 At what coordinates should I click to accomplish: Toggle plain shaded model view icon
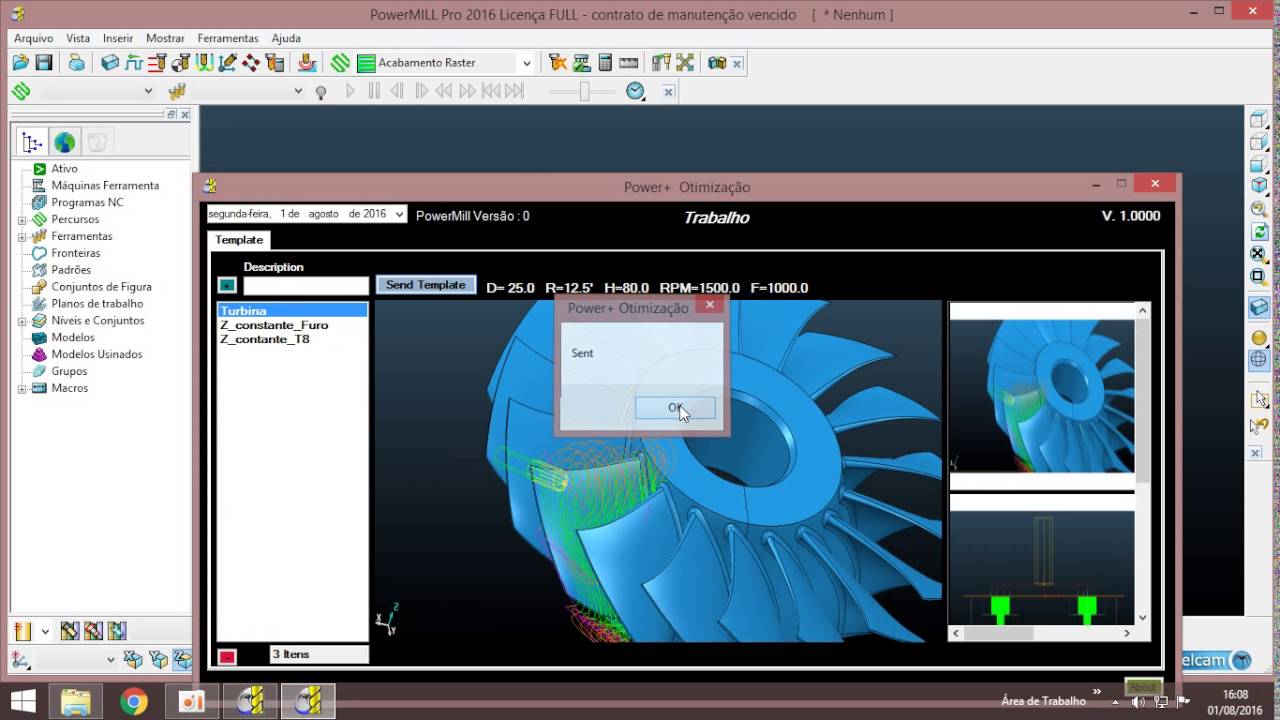coord(1259,307)
